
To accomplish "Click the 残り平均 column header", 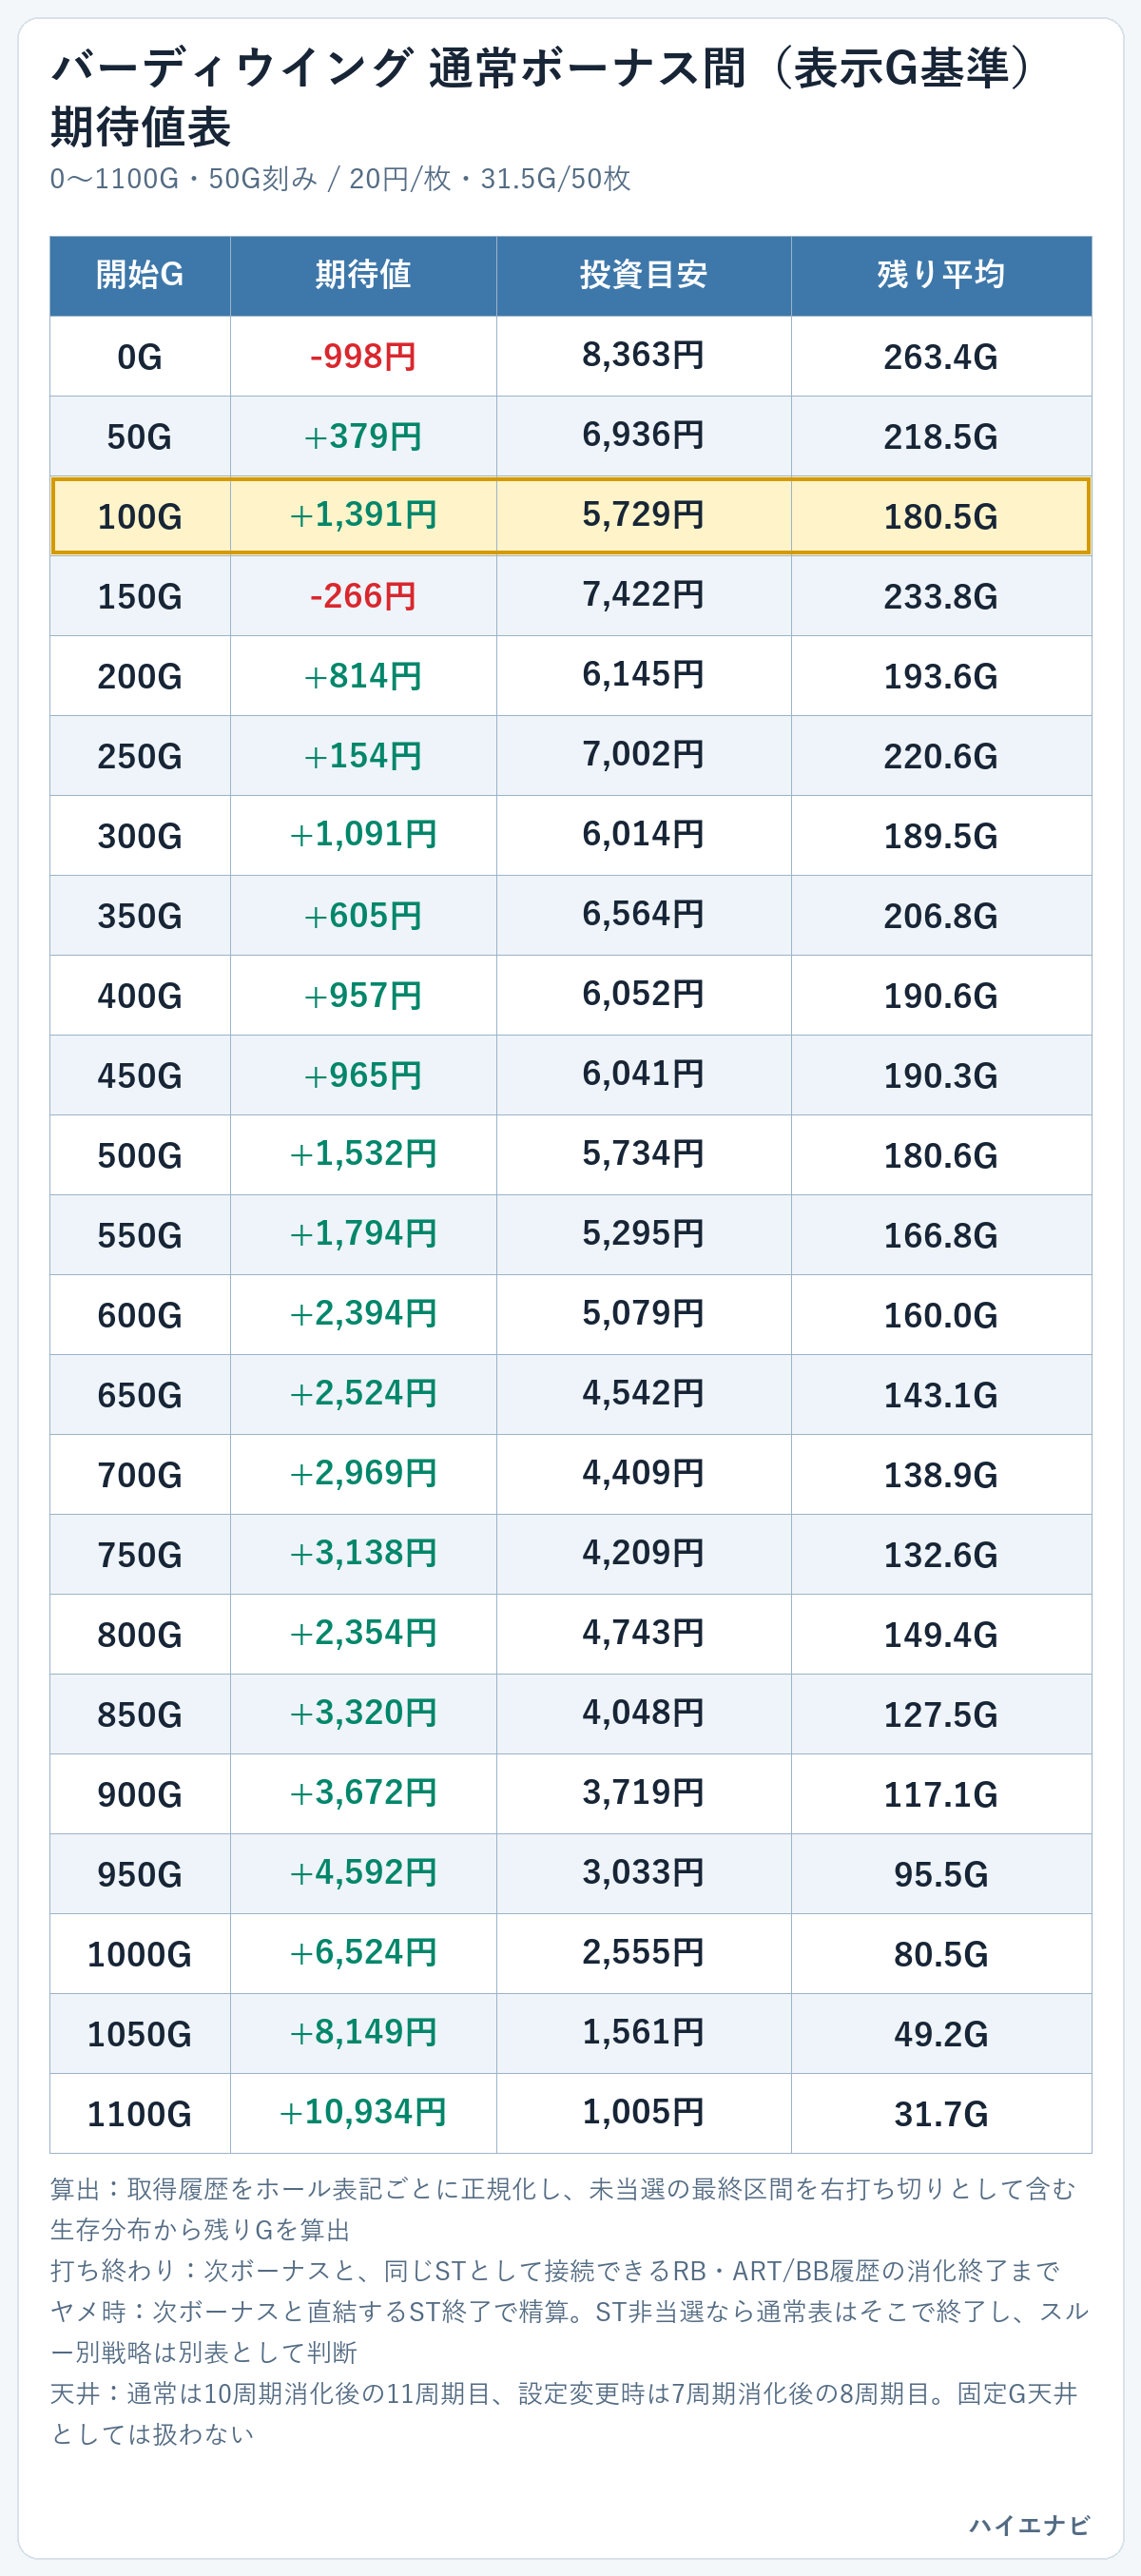I will point(941,275).
